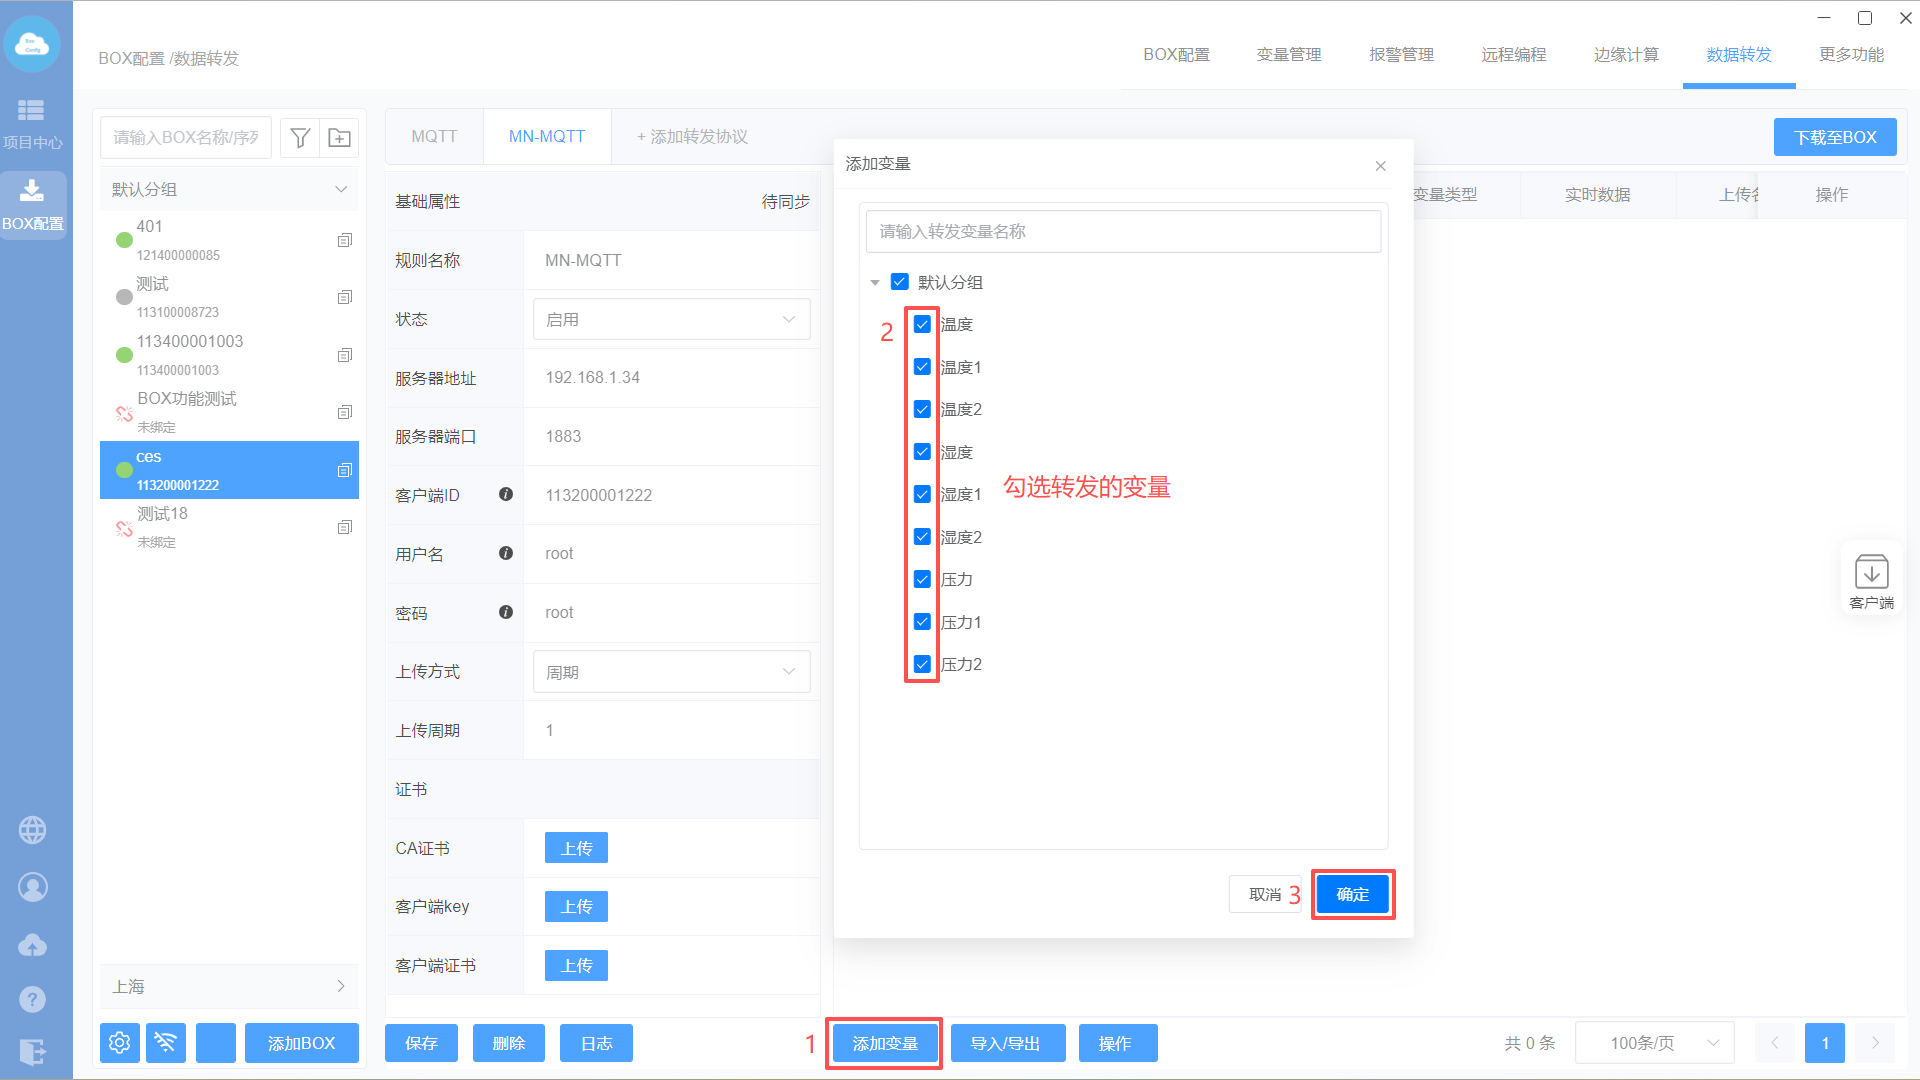
Task: Open the globe language icon in sidebar
Action: point(32,830)
